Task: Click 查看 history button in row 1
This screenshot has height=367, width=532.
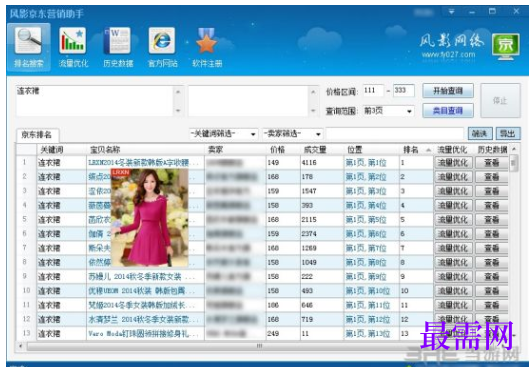Action: point(491,163)
